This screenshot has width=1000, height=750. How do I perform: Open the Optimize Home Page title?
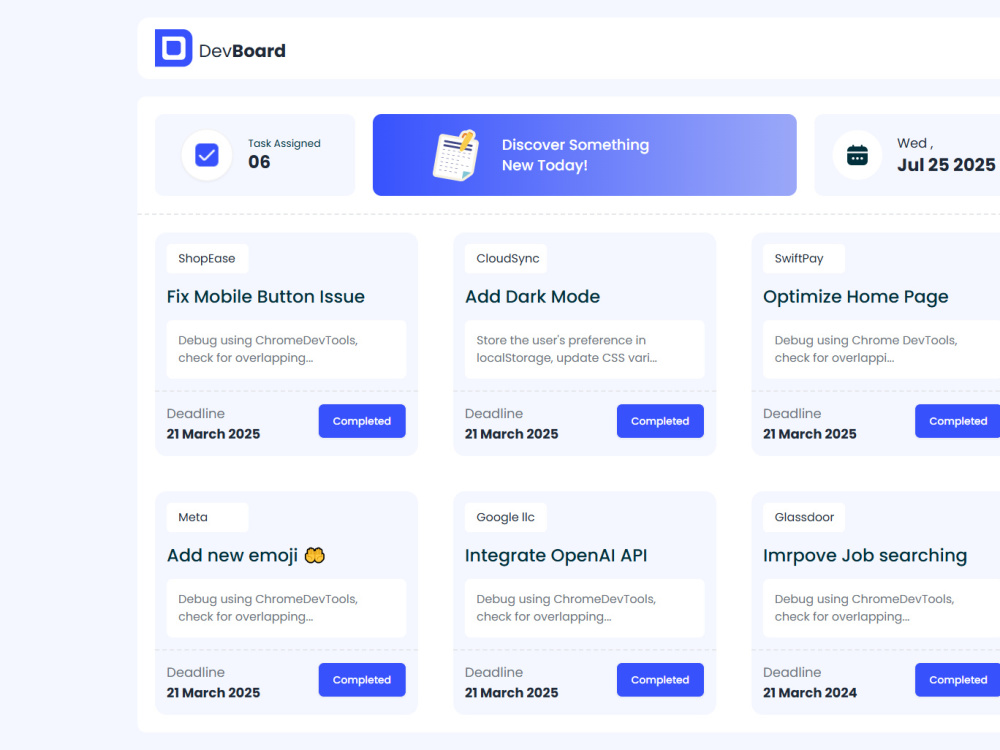pyautogui.click(x=856, y=297)
